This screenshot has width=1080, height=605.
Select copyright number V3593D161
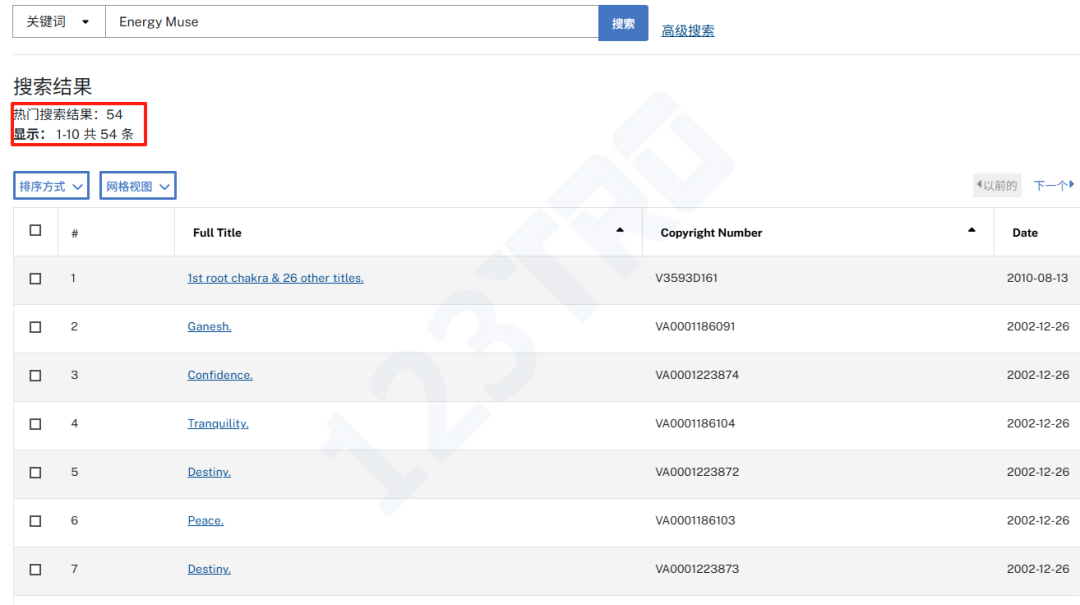point(686,278)
